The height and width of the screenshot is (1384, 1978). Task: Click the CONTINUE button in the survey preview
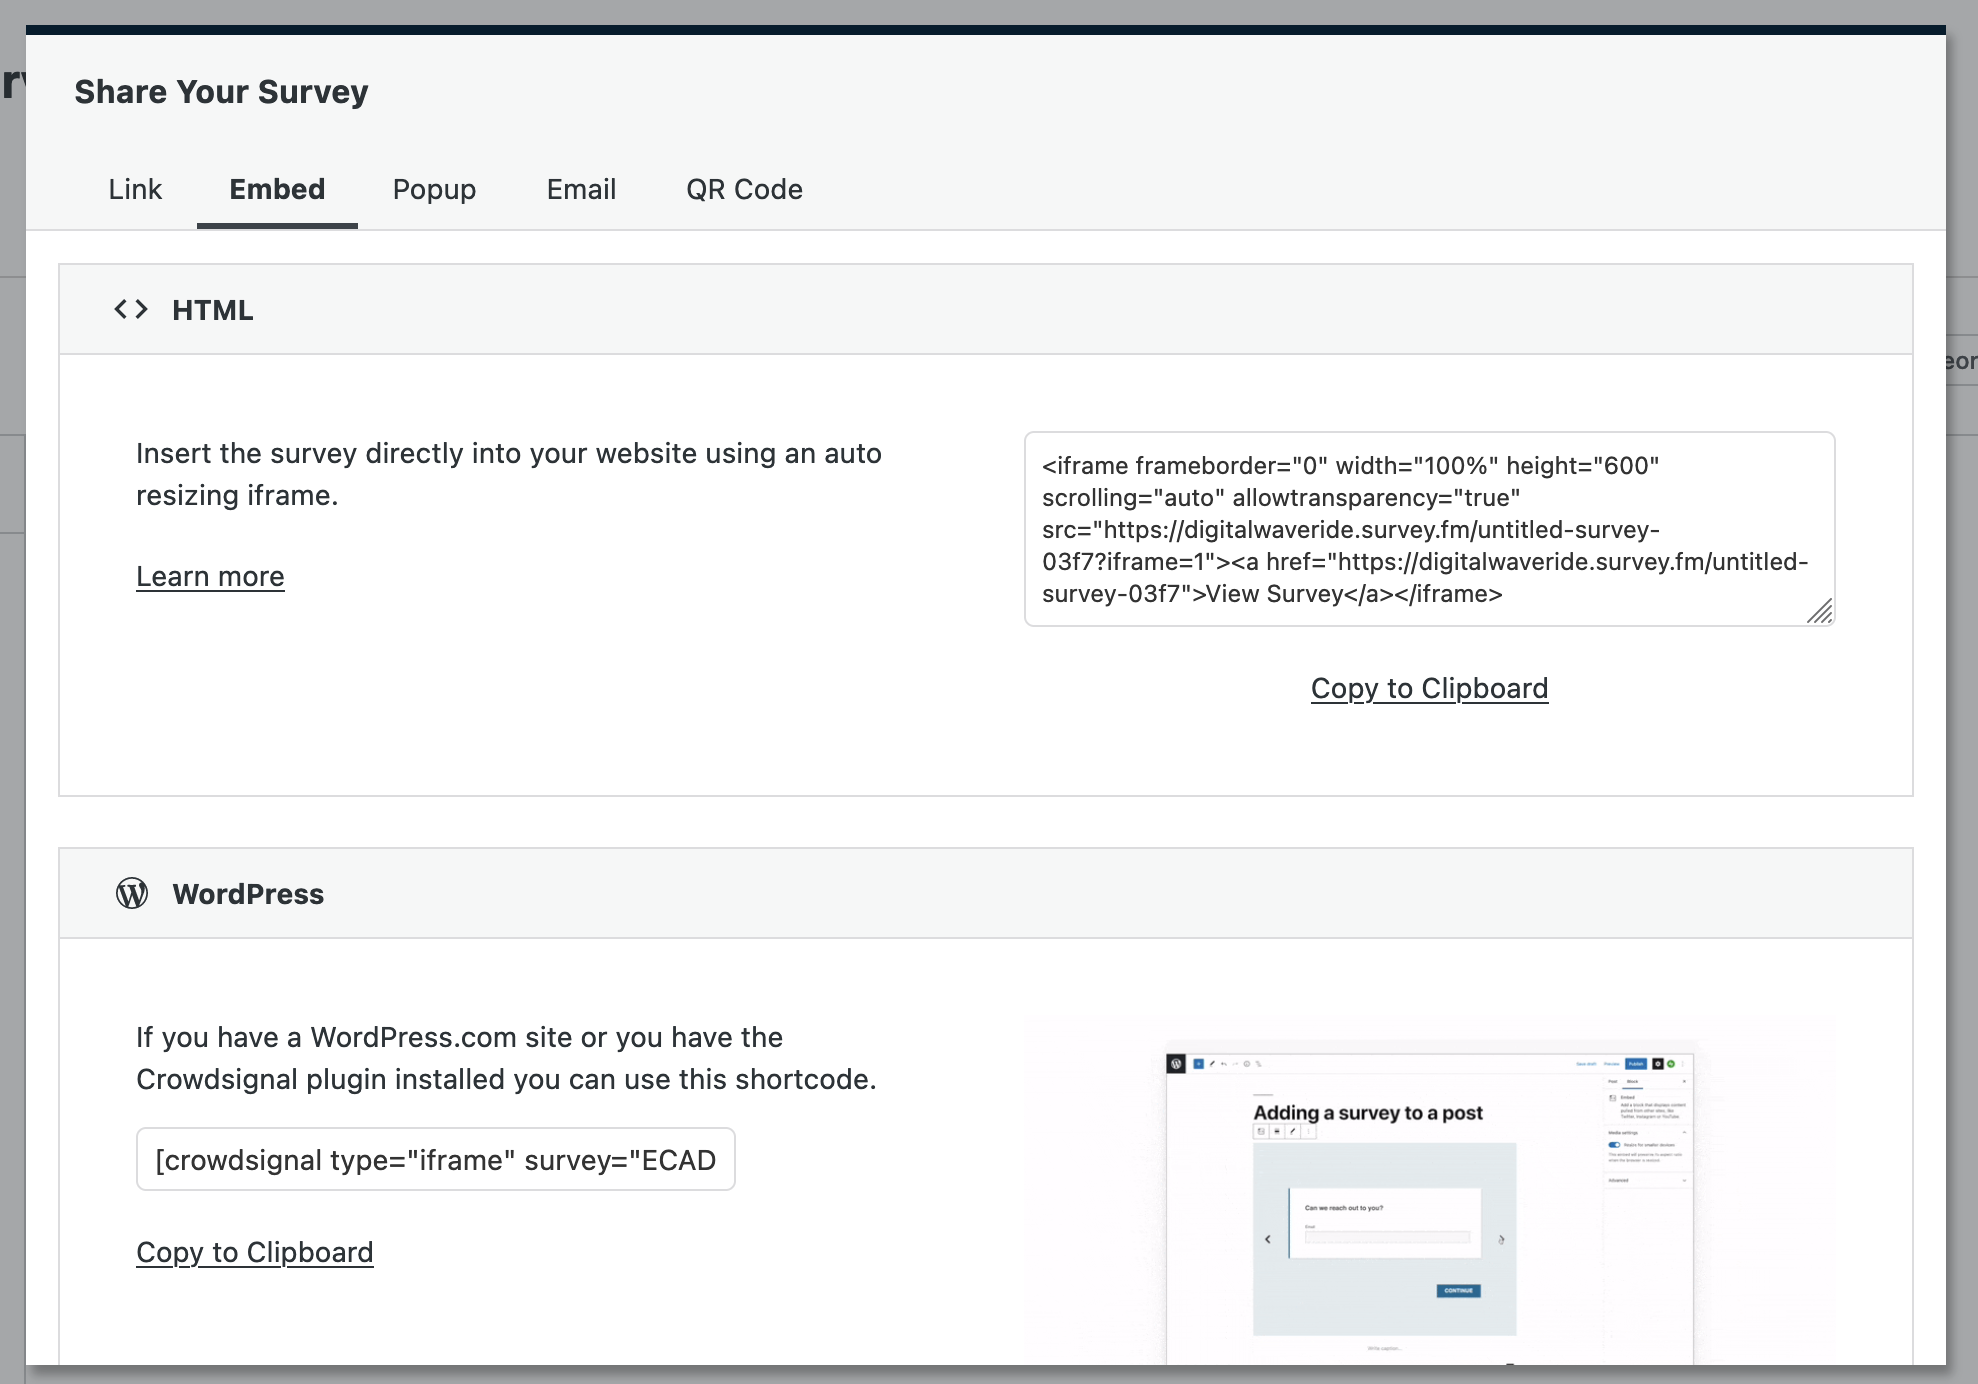tap(1458, 1290)
